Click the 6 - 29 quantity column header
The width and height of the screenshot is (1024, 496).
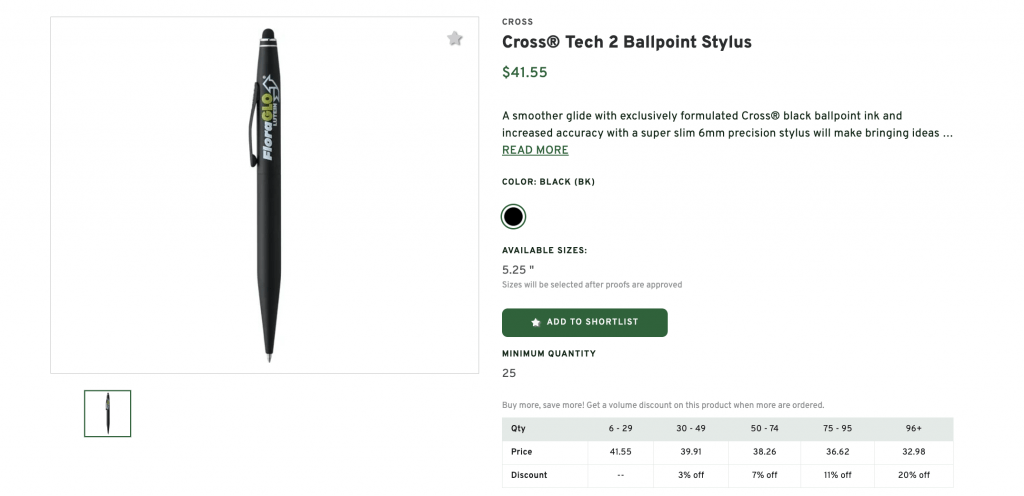(x=620, y=428)
